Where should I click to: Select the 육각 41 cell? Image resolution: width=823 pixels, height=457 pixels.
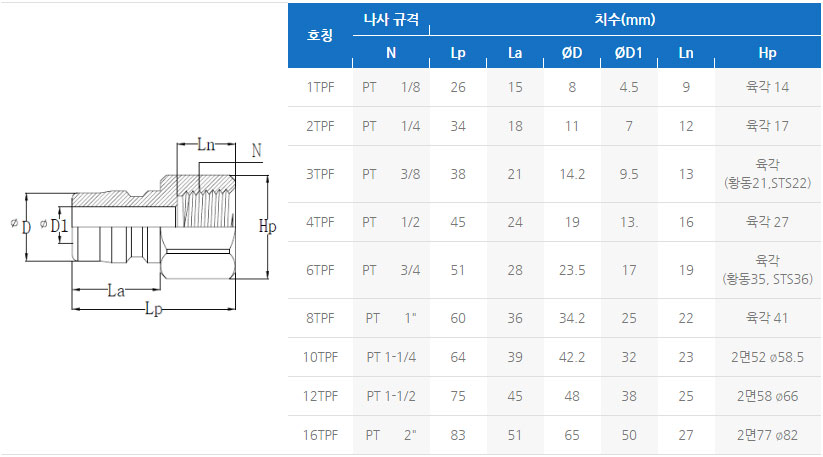(767, 318)
